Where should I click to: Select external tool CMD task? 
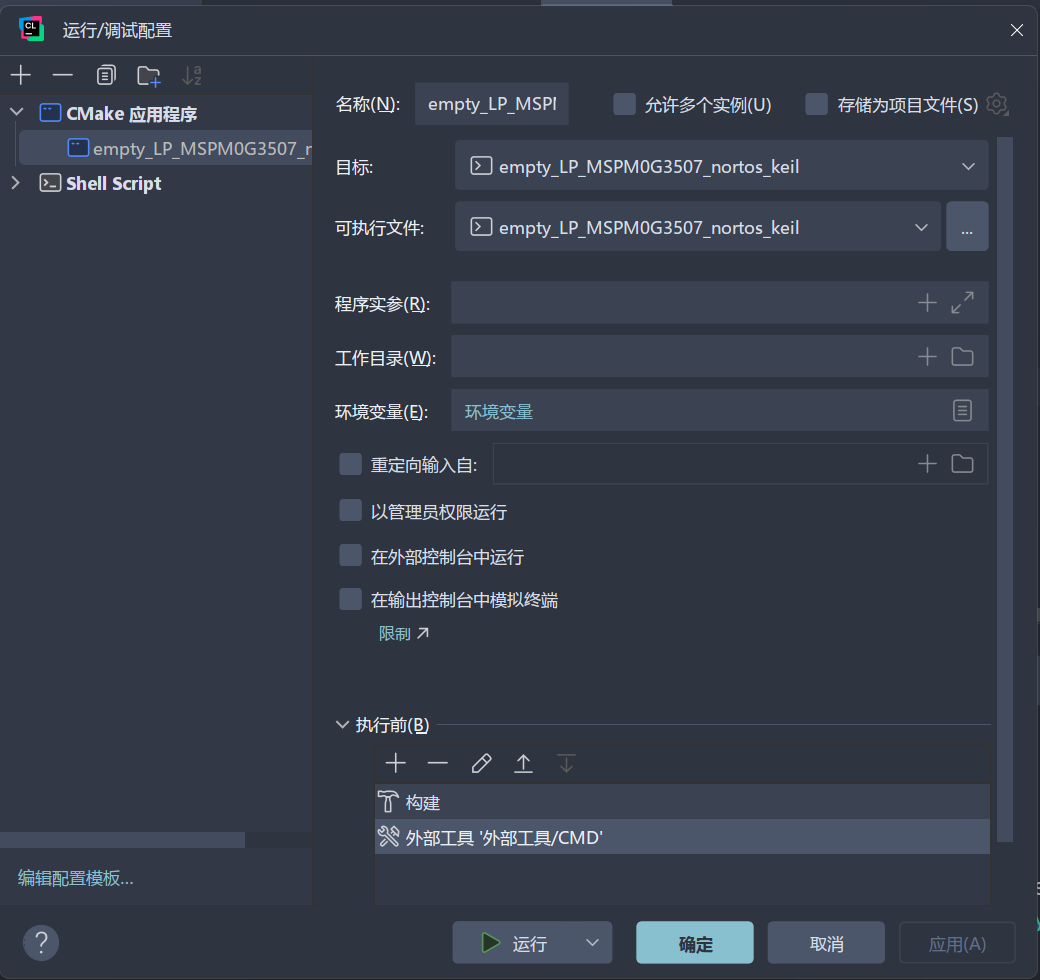[x=682, y=837]
